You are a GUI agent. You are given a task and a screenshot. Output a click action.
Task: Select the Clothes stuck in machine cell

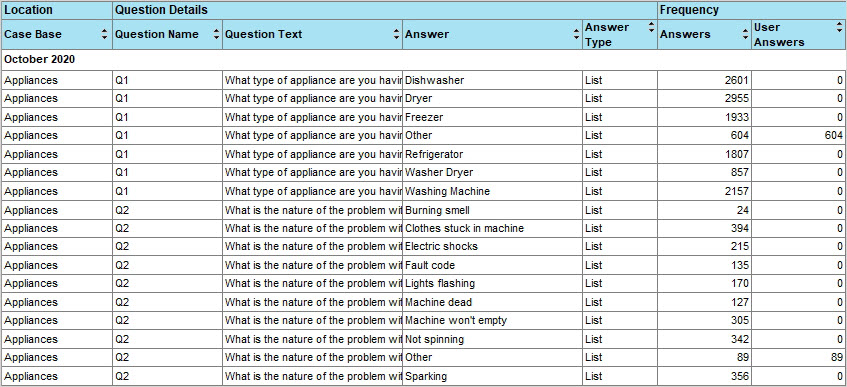click(x=492, y=229)
